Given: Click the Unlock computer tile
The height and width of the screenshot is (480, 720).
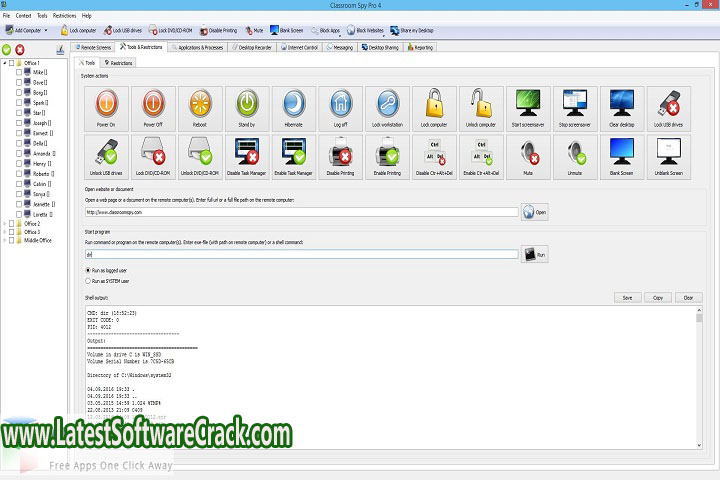Looking at the screenshot, I should pyautogui.click(x=481, y=108).
